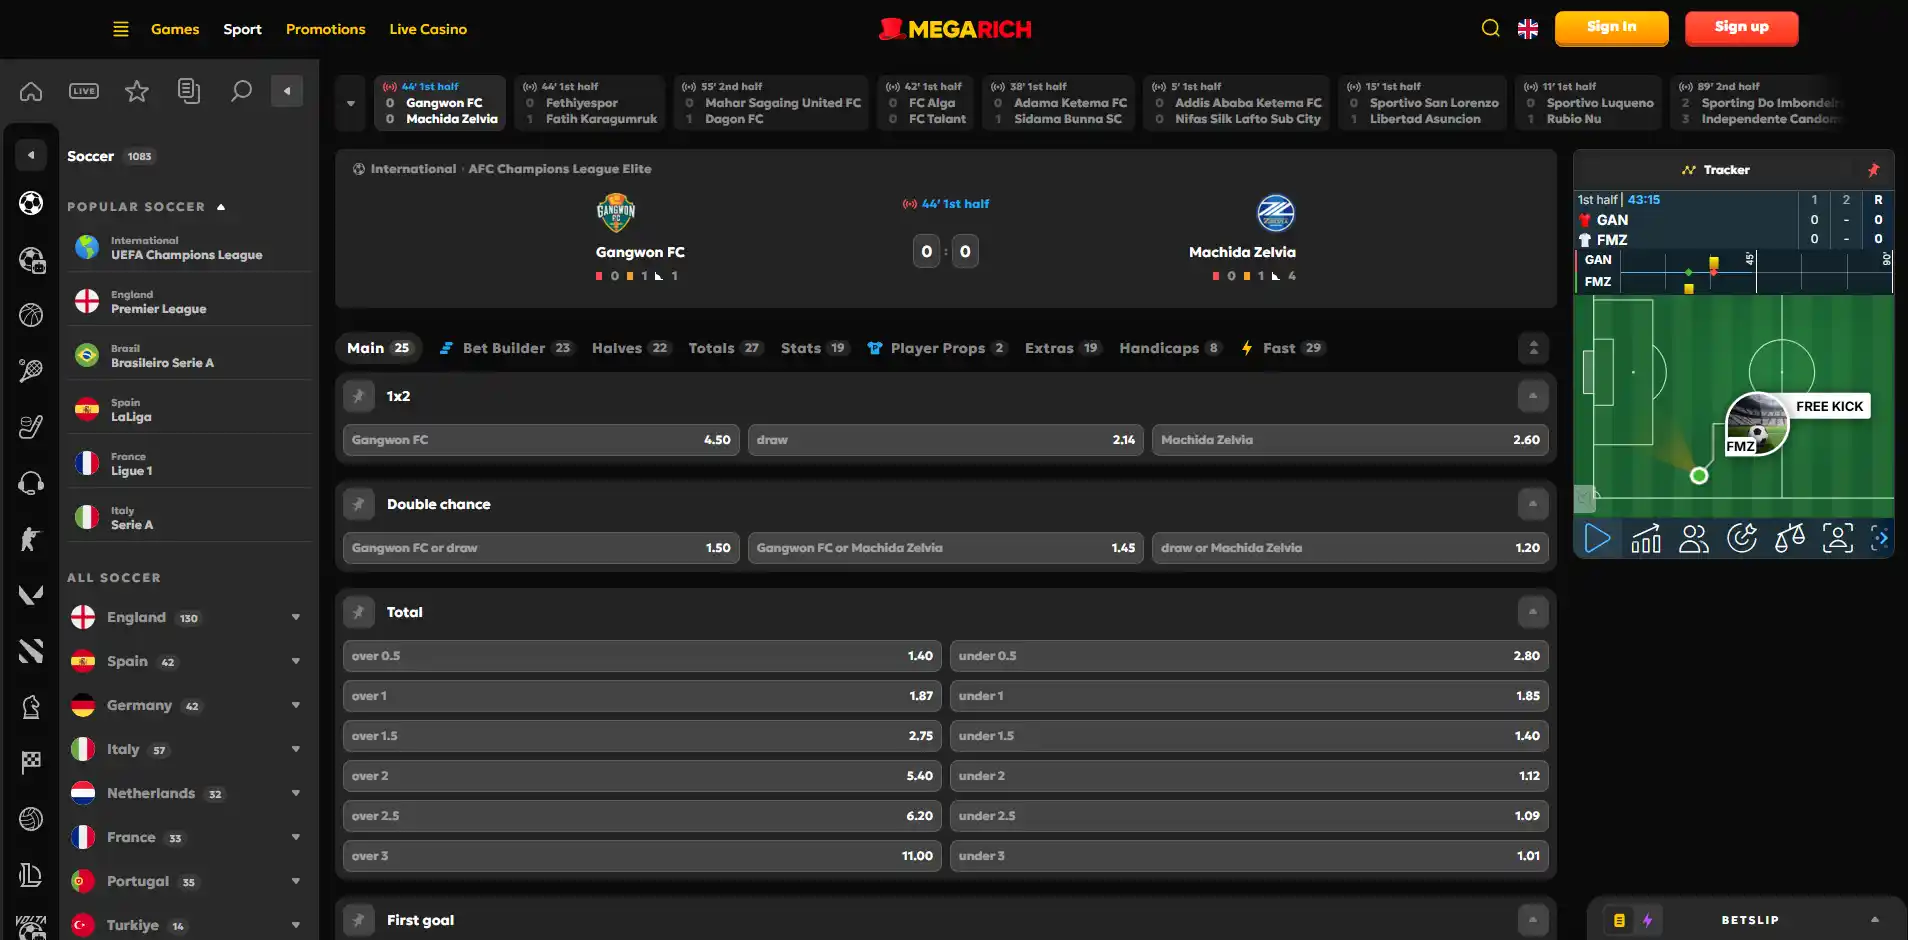1908x940 pixels.
Task: Expand the England soccer leagues
Action: point(296,617)
